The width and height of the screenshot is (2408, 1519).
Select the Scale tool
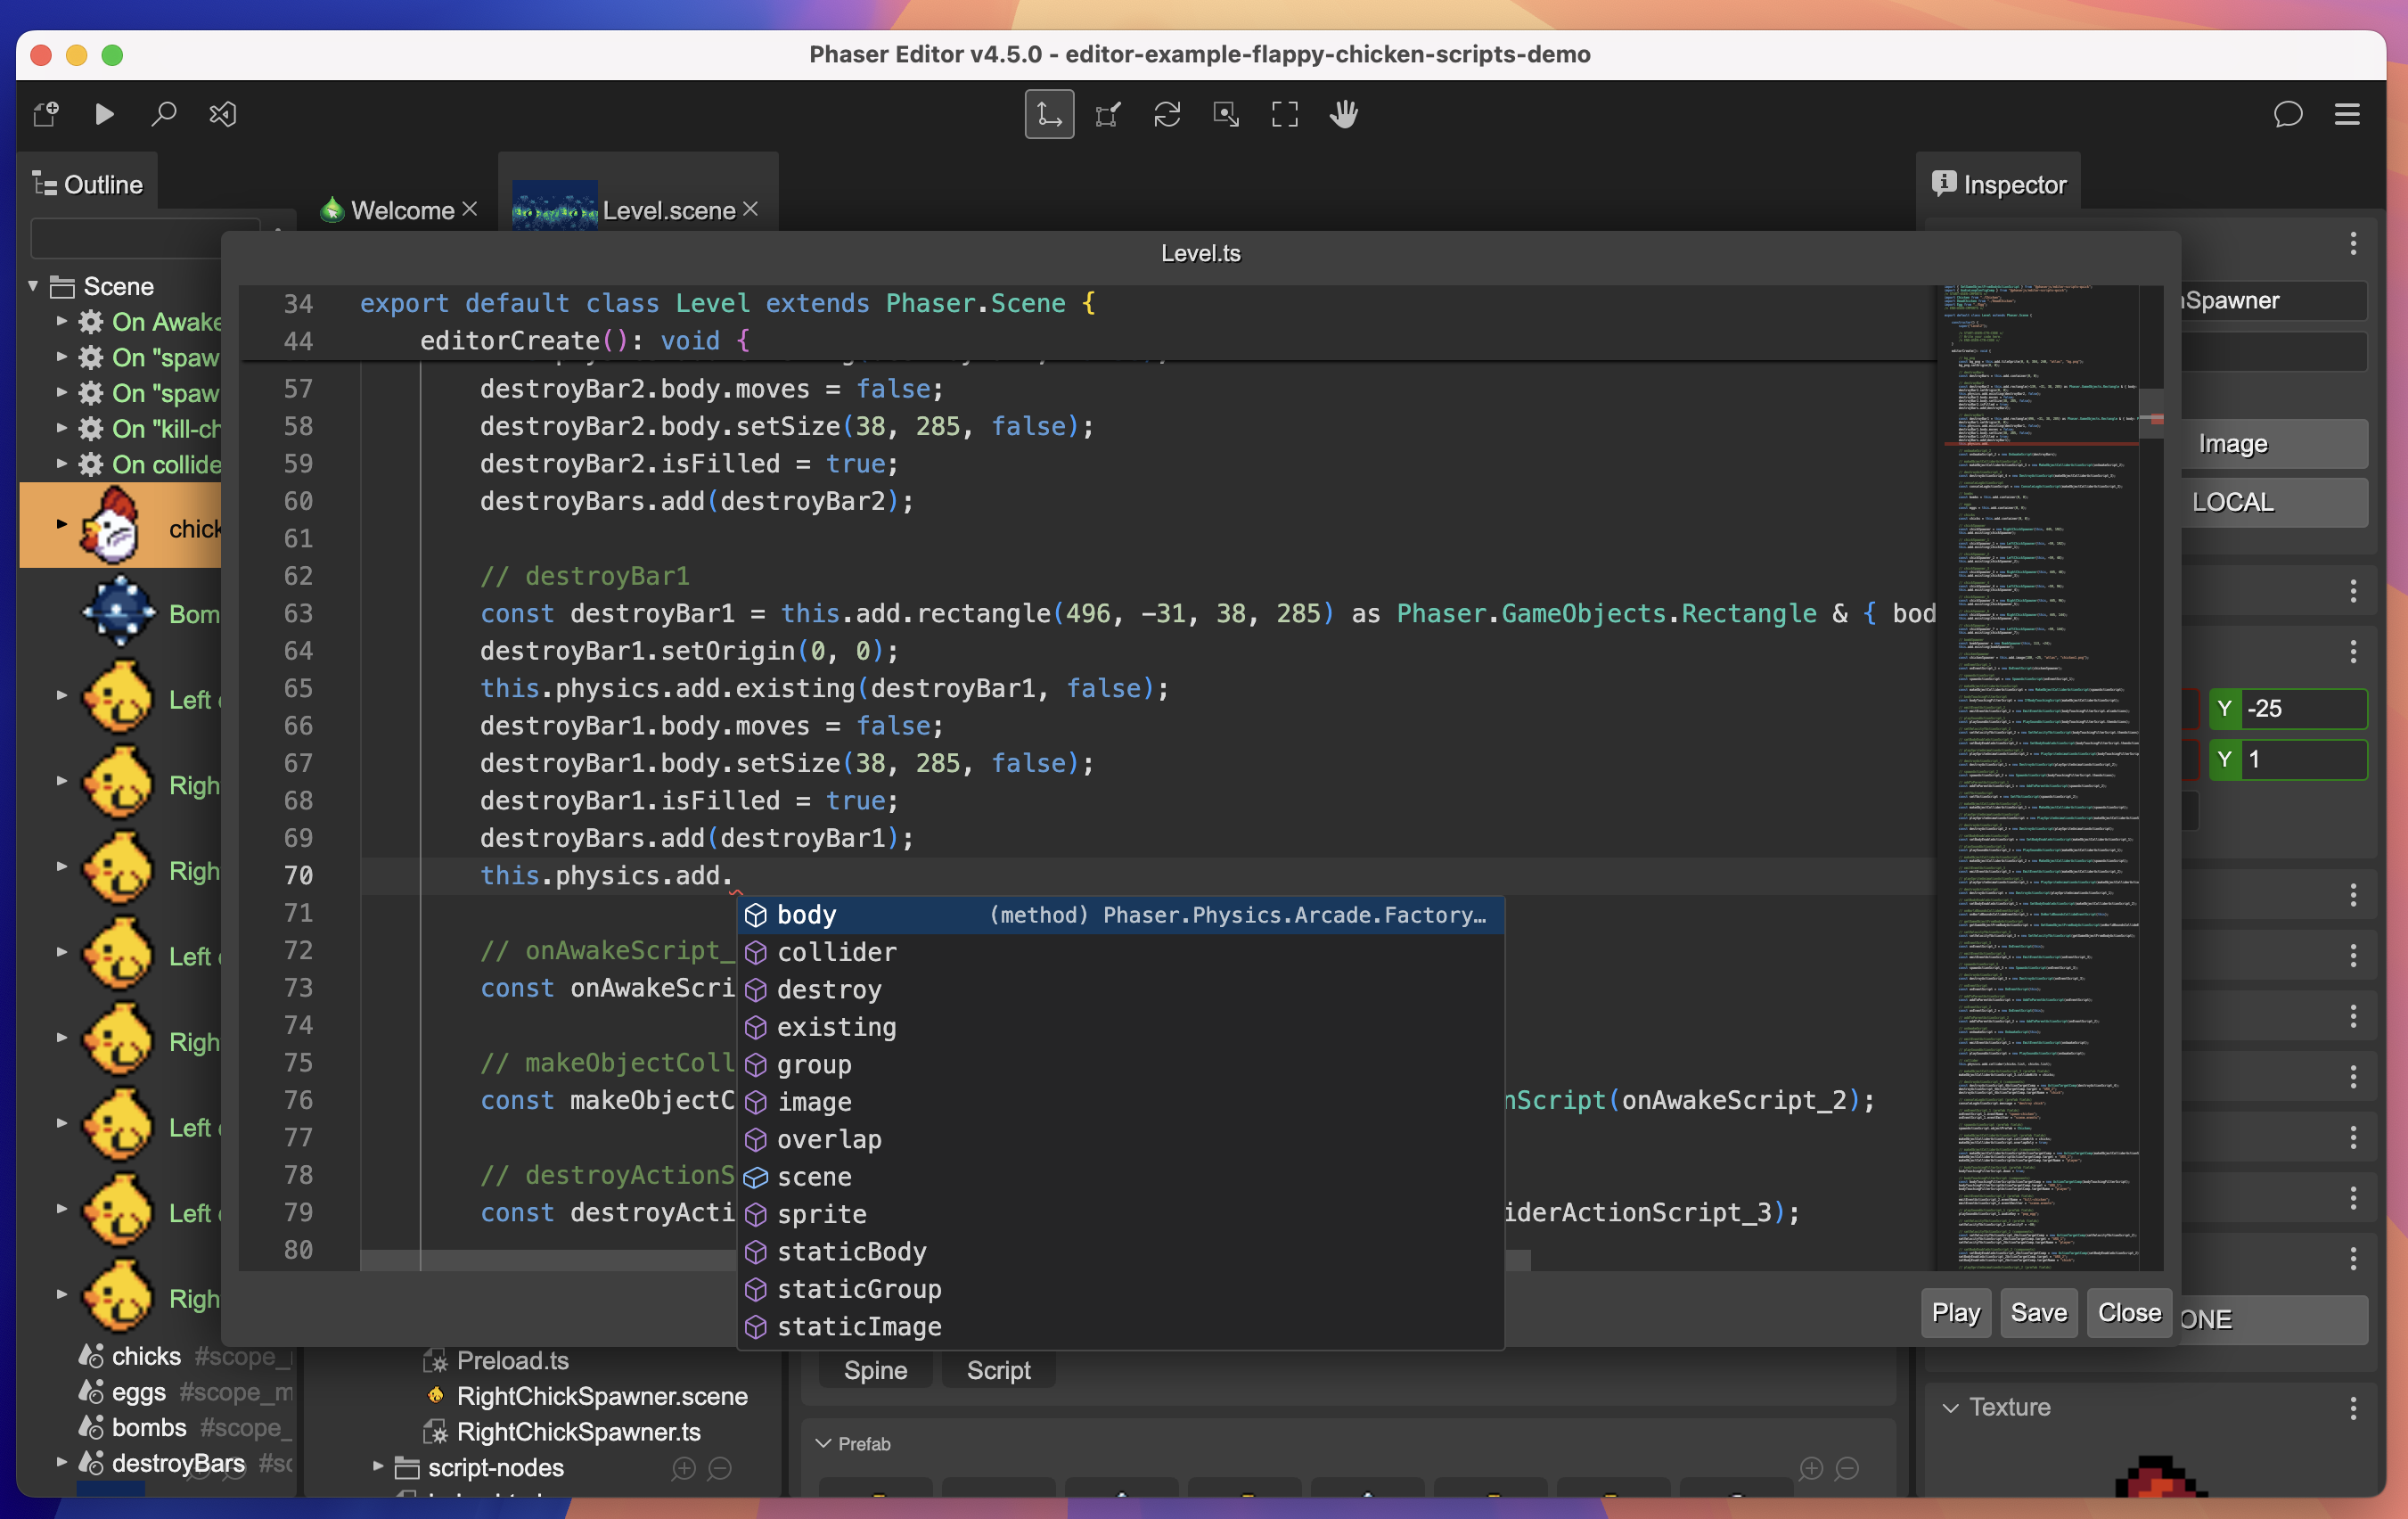point(1108,114)
